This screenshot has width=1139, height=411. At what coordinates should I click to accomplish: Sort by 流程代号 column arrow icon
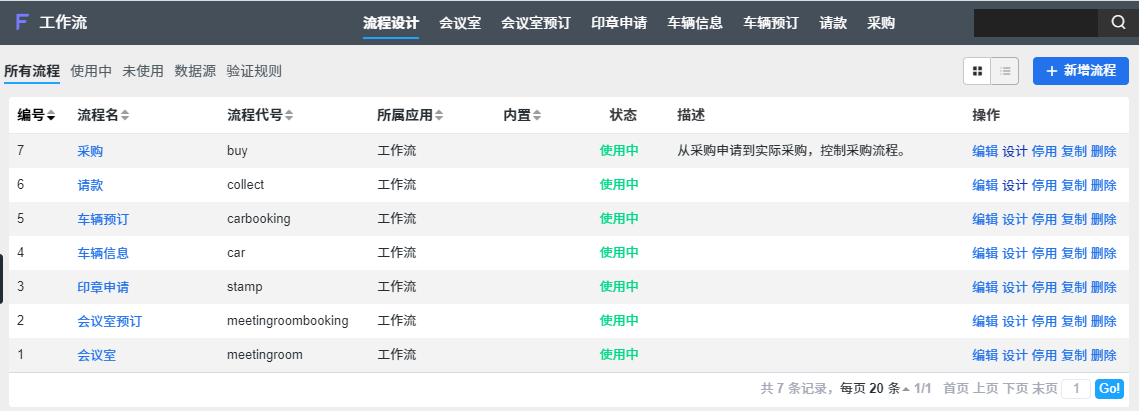[289, 115]
